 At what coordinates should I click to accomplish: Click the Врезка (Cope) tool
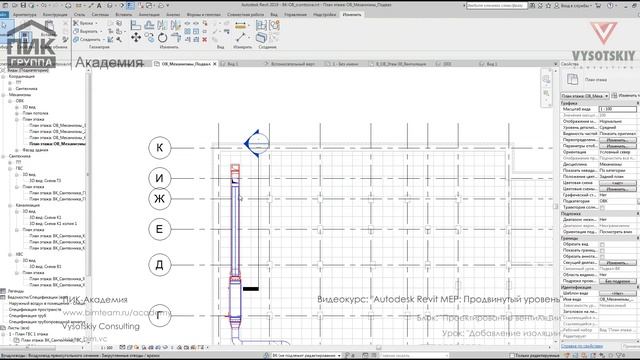click(x=83, y=23)
